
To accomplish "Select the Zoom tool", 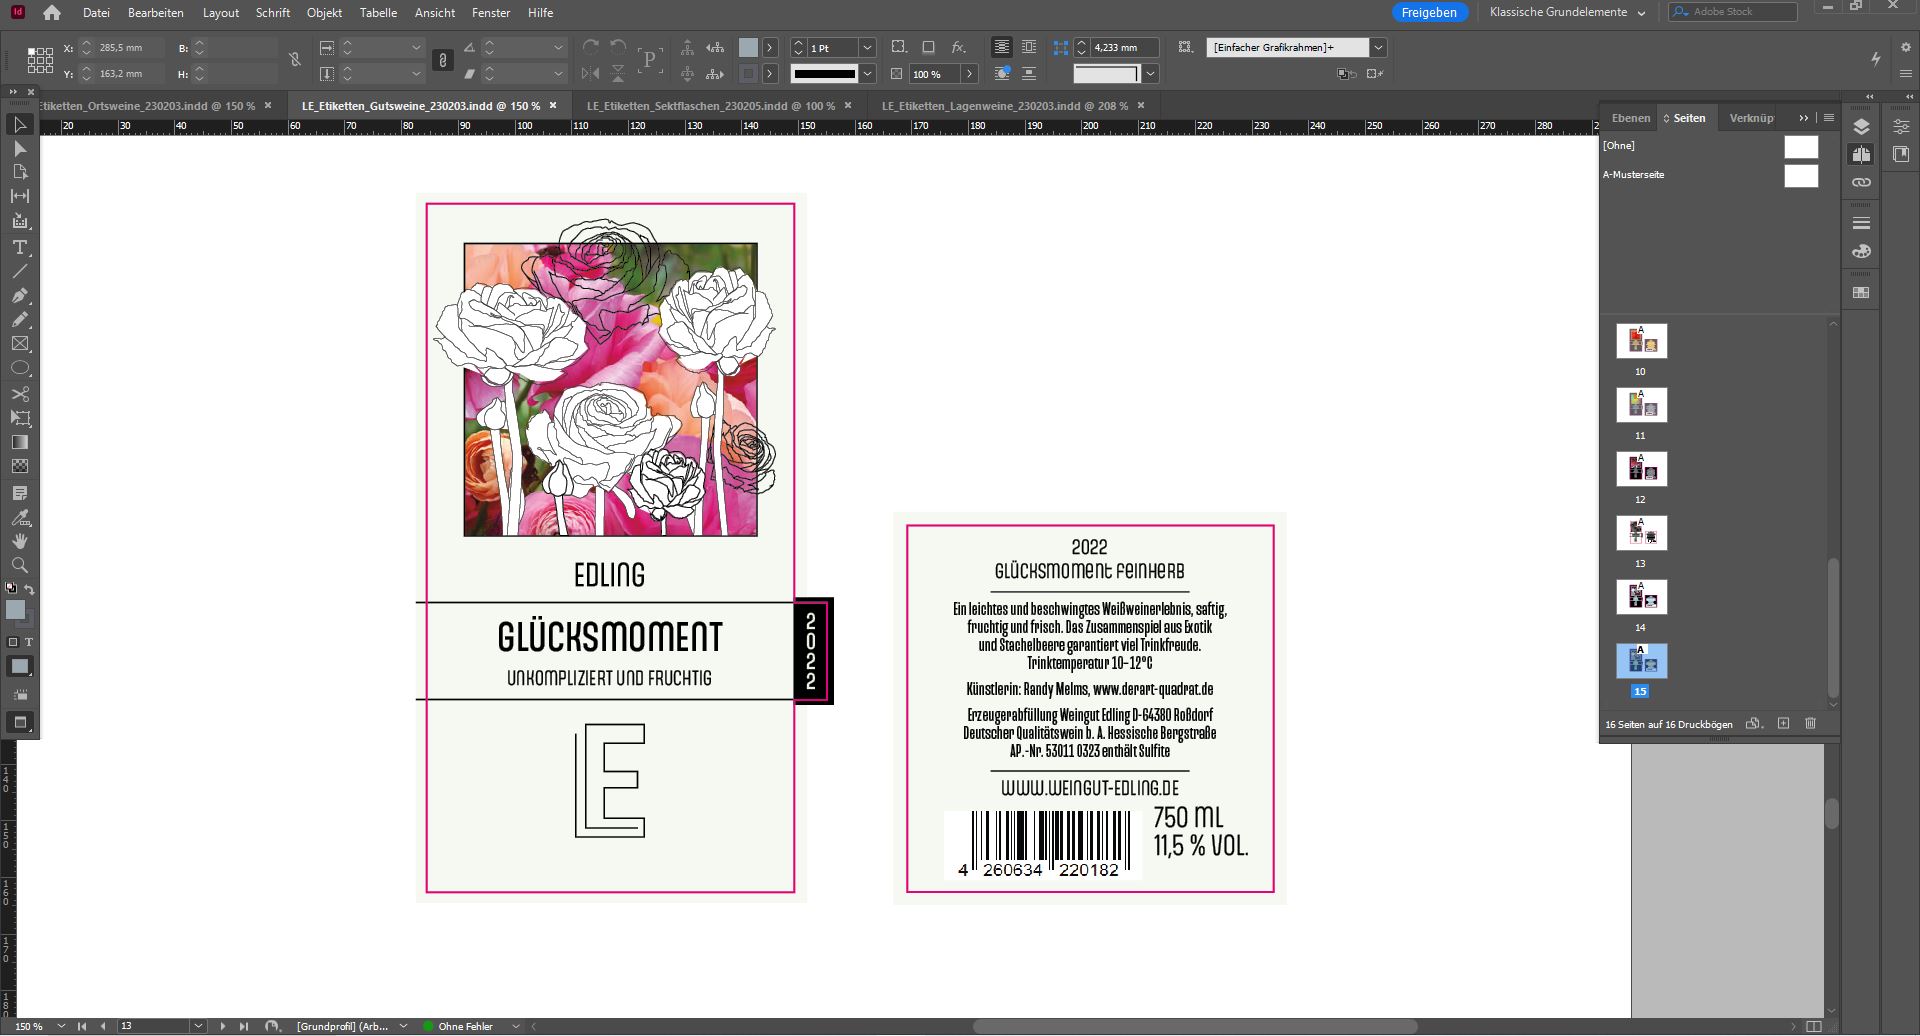I will pos(19,565).
